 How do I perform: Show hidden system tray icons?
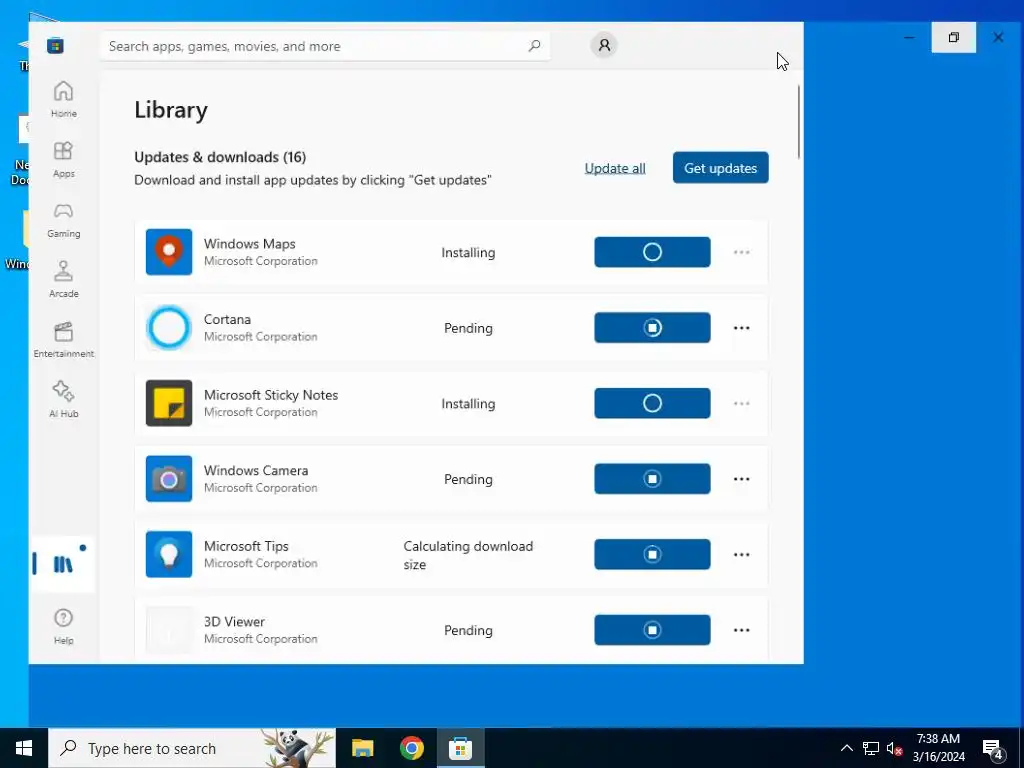846,748
